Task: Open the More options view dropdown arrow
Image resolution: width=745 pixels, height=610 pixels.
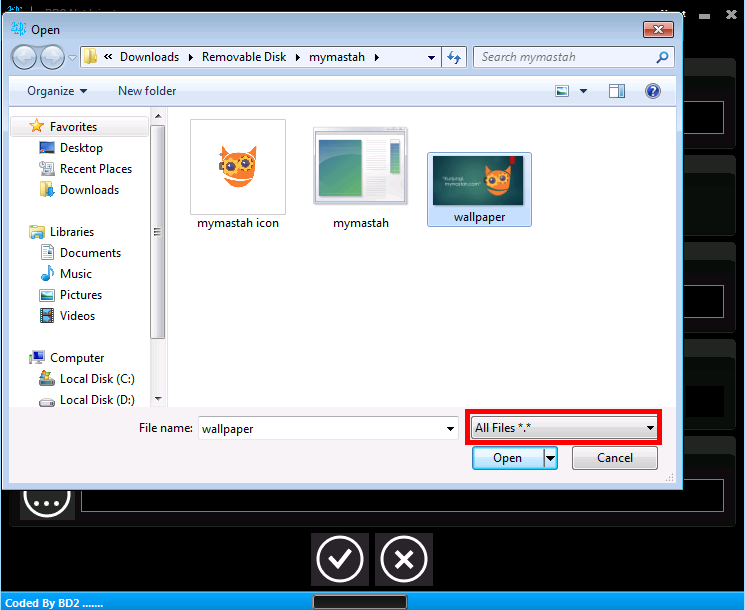Action: click(x=583, y=91)
